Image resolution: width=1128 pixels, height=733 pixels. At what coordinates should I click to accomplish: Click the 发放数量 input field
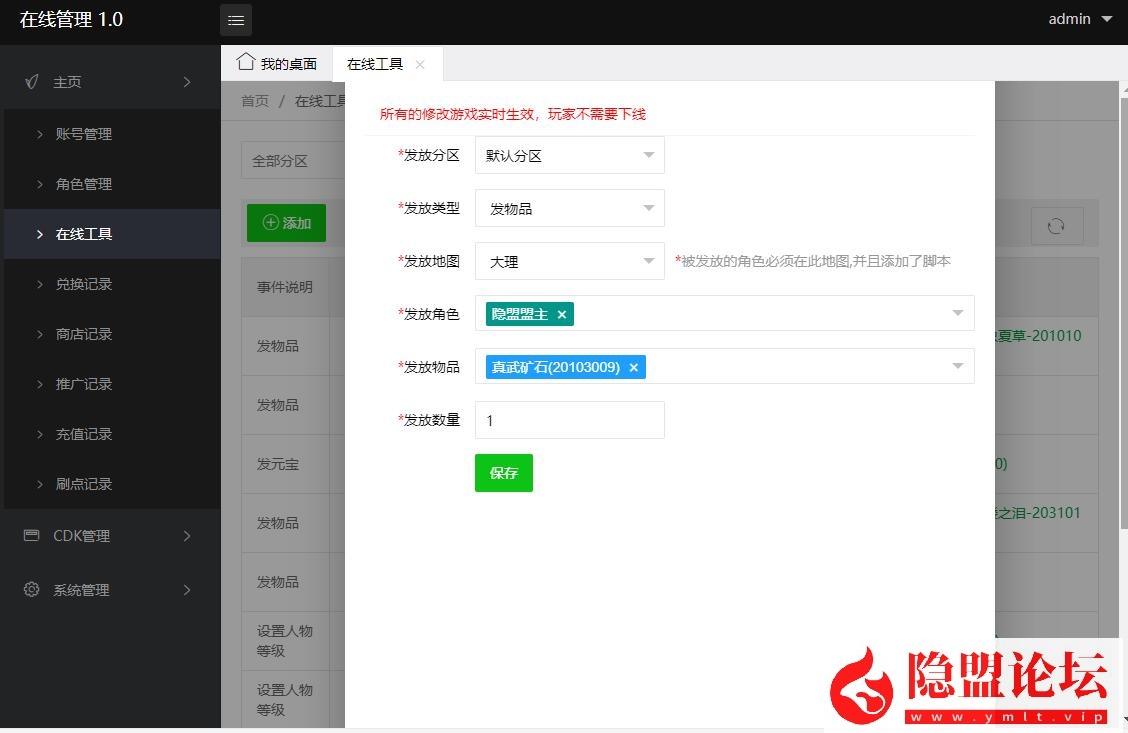point(569,420)
